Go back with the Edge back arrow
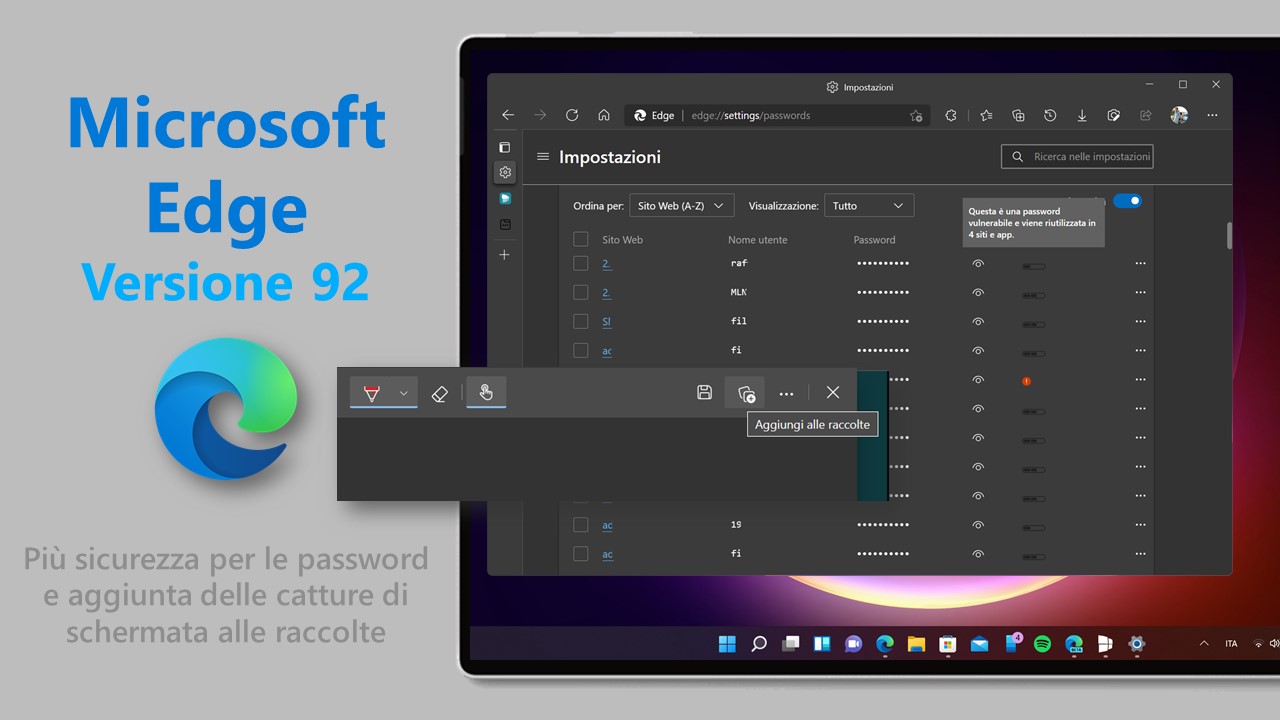 click(508, 115)
